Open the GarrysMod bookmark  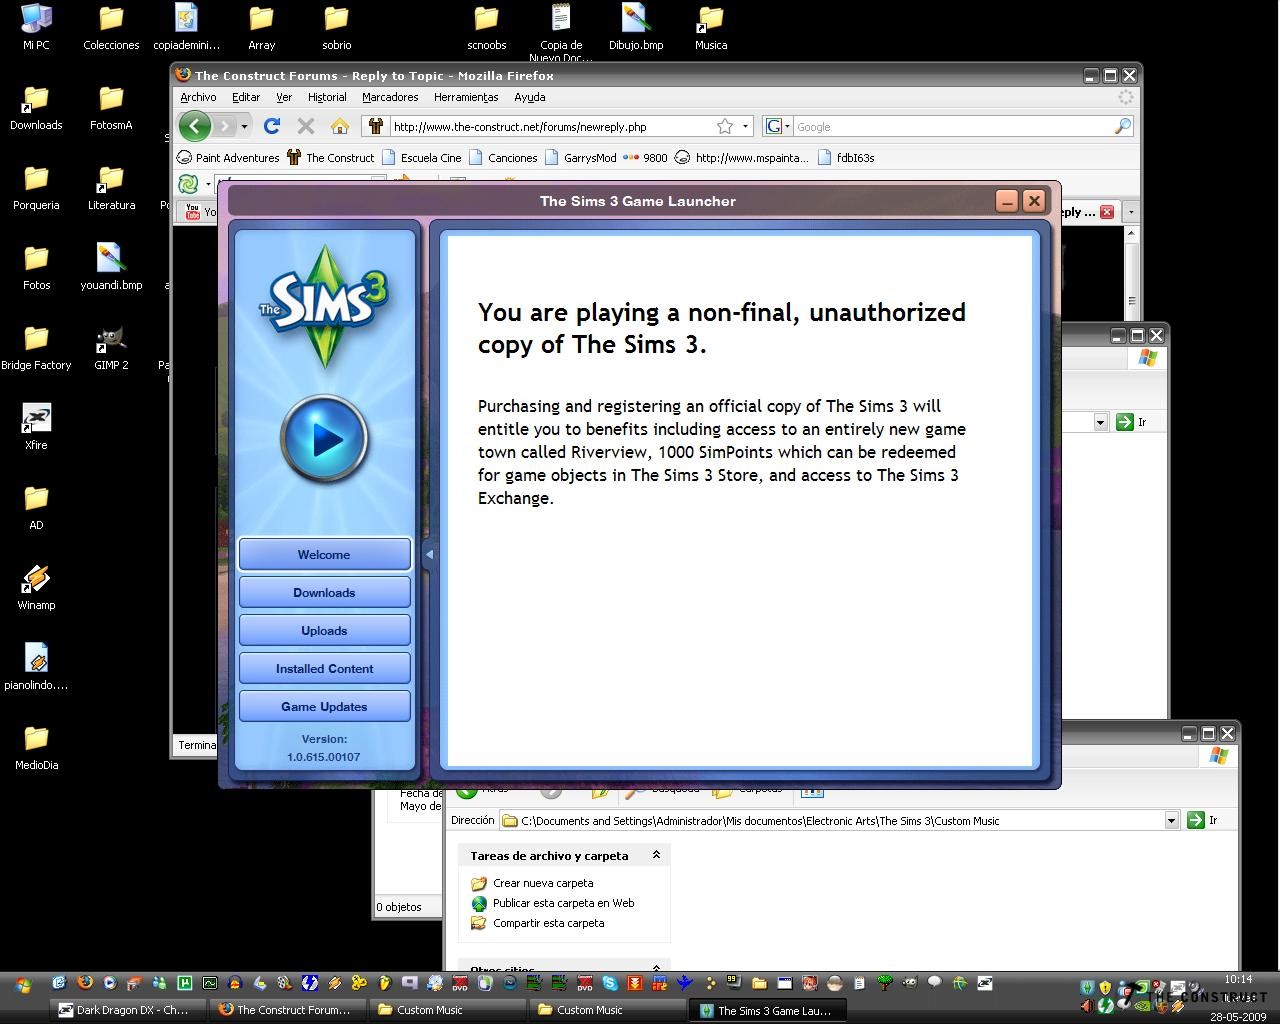pos(580,157)
